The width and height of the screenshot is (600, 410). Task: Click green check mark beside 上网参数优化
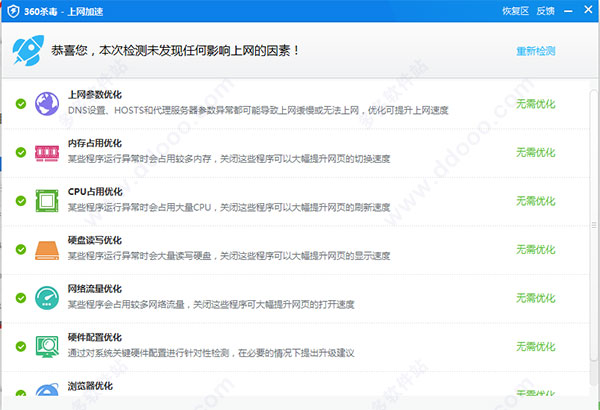(21, 104)
